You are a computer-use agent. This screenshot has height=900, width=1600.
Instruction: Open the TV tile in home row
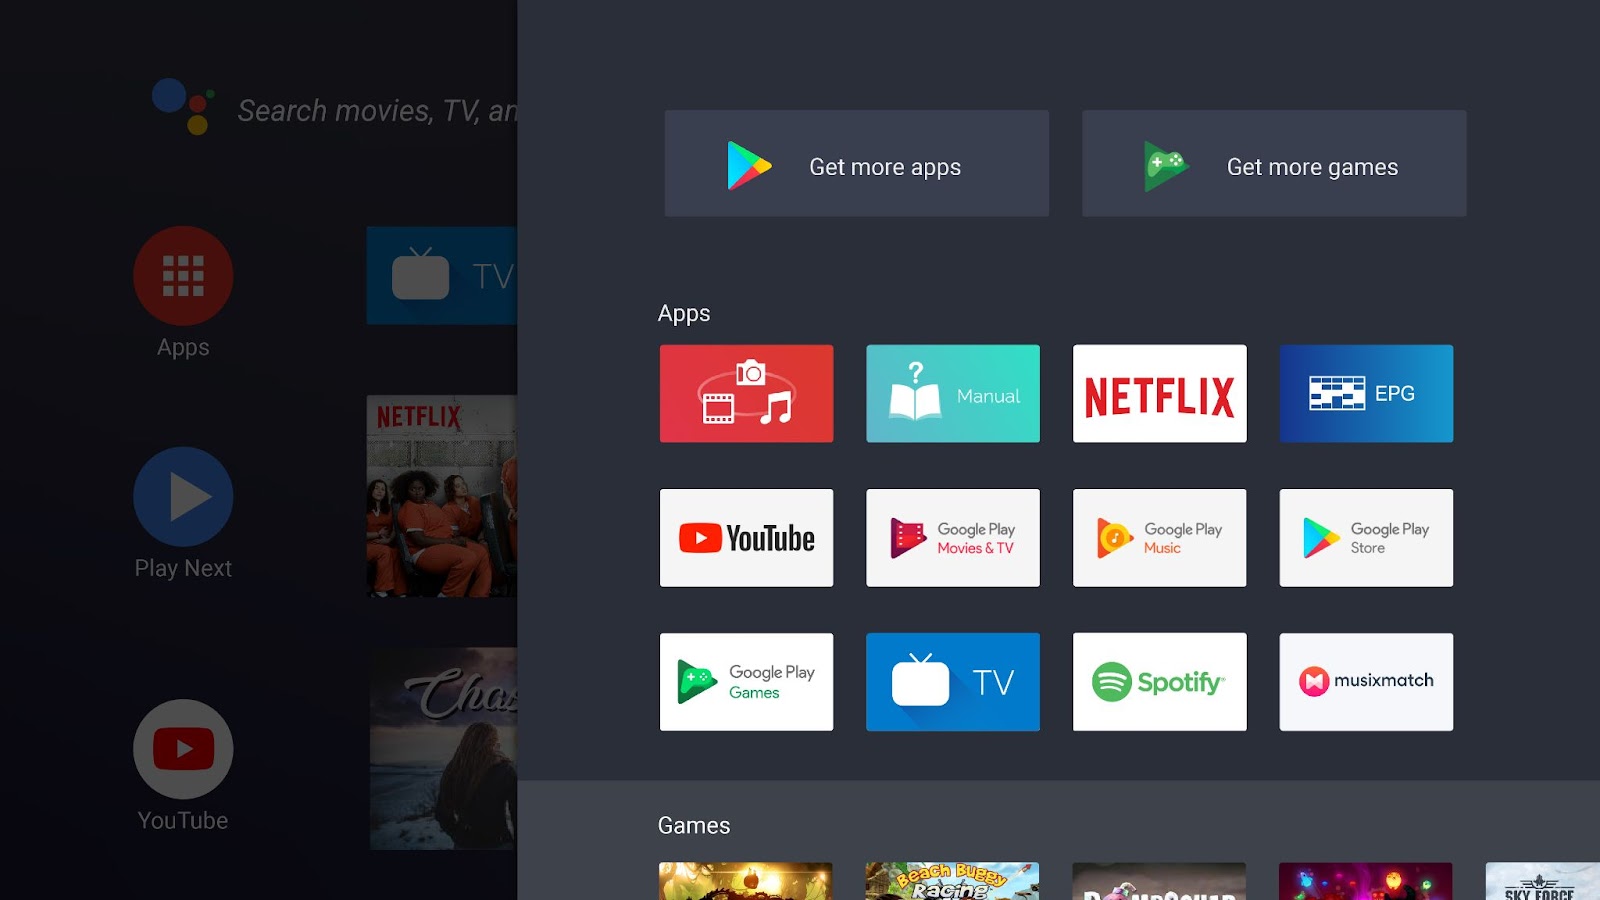tap(442, 275)
